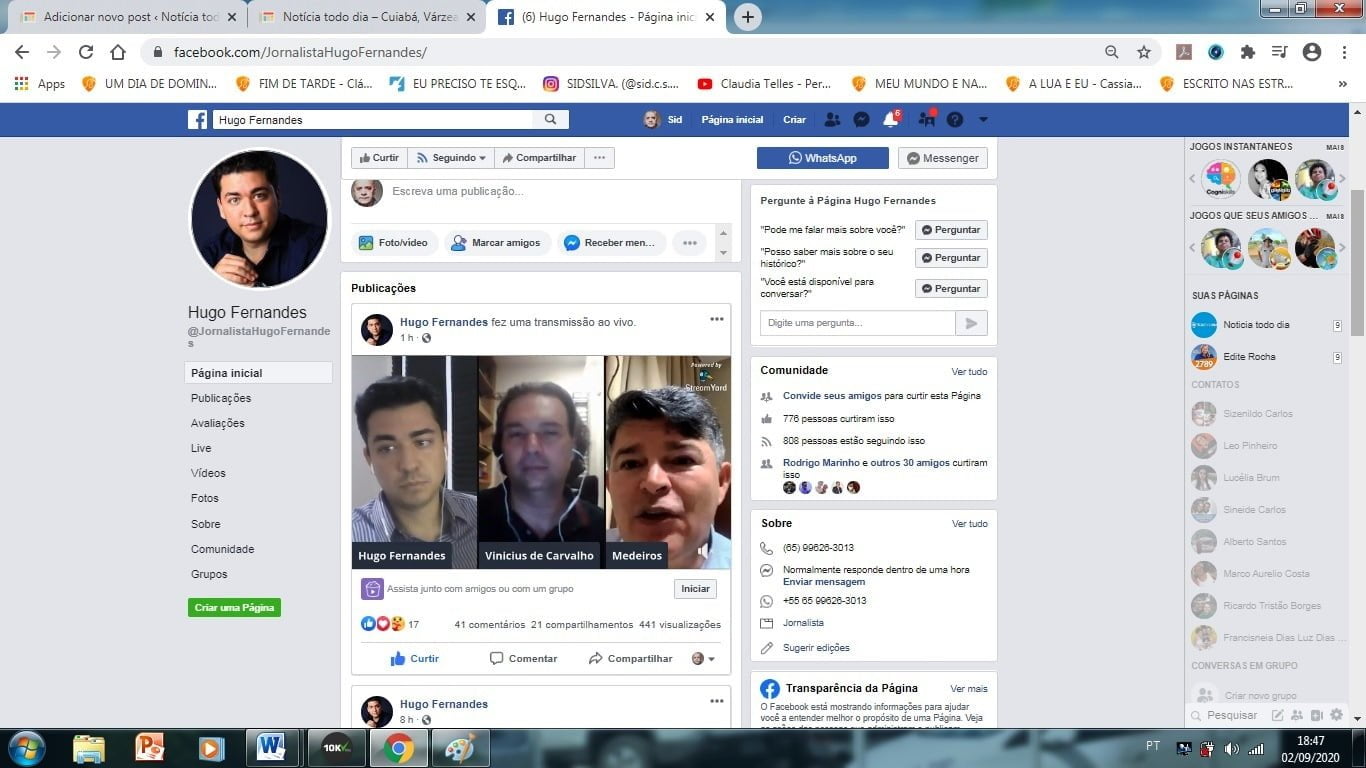
Task: Open Edite Rocha page in Suas Páginas
Action: pyautogui.click(x=1249, y=357)
